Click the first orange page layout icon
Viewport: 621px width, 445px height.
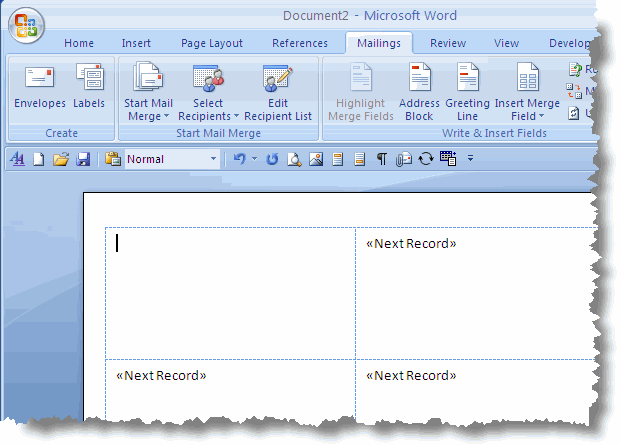pos(337,159)
